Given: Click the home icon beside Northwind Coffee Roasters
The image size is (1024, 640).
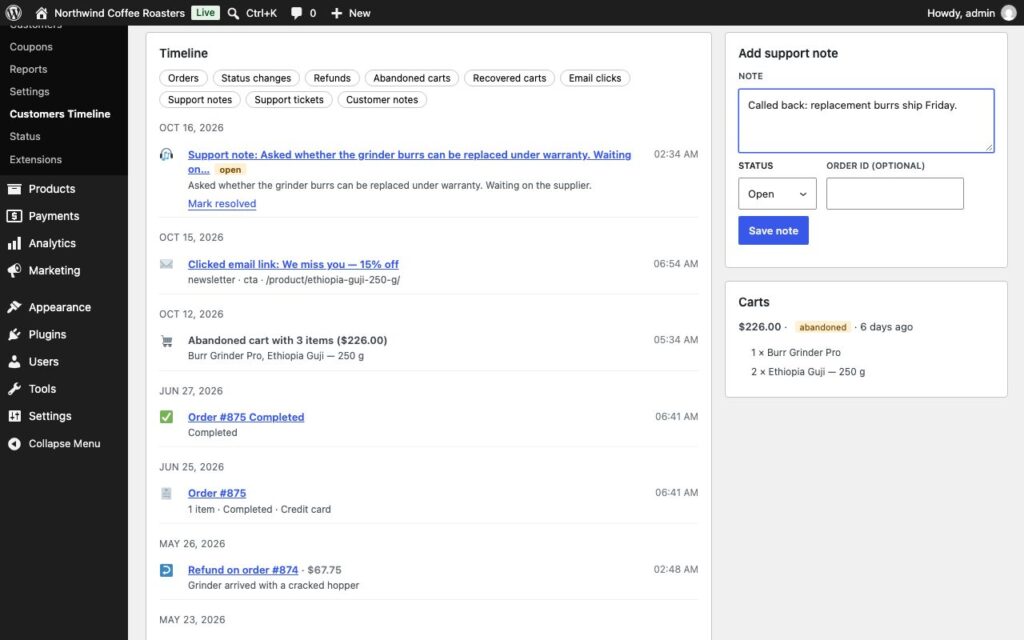Looking at the screenshot, I should 41,13.
